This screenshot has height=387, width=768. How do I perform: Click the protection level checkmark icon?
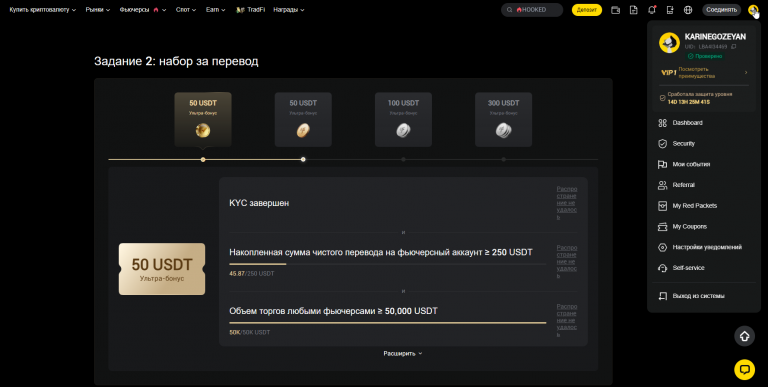663,98
